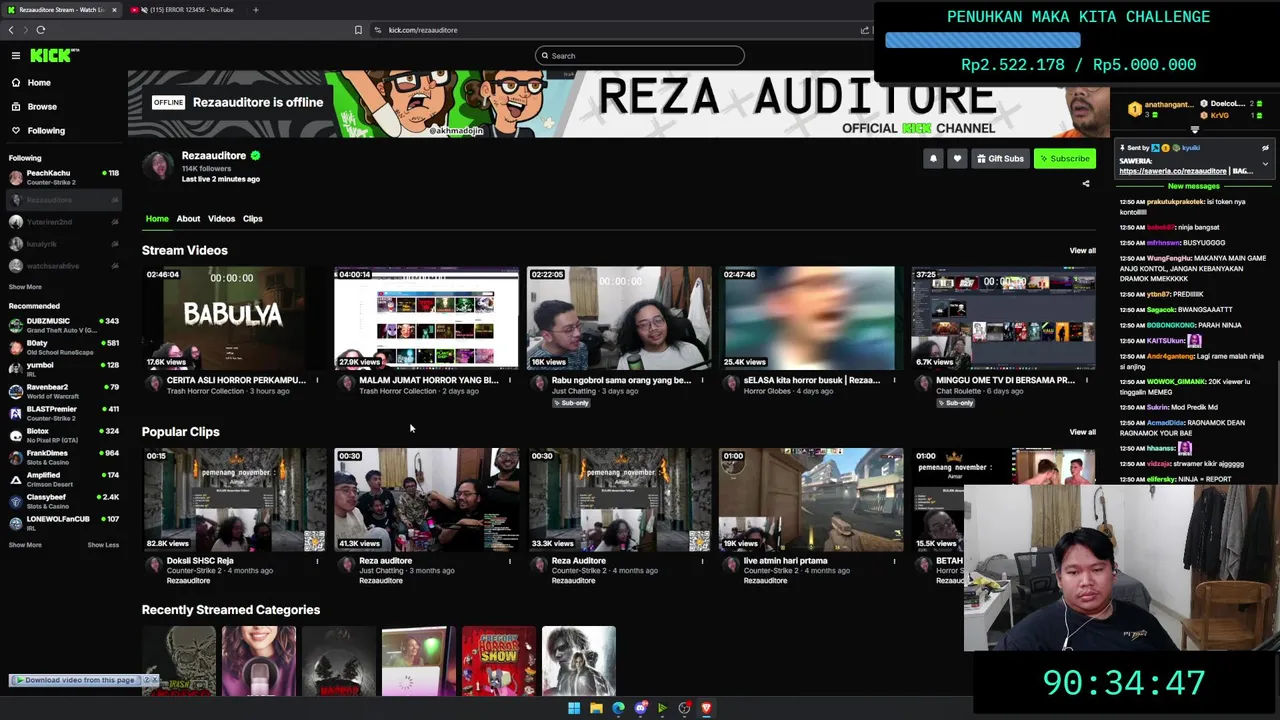Toggle the follow heart button for Rezaauditore
The height and width of the screenshot is (720, 1280).
[957, 158]
